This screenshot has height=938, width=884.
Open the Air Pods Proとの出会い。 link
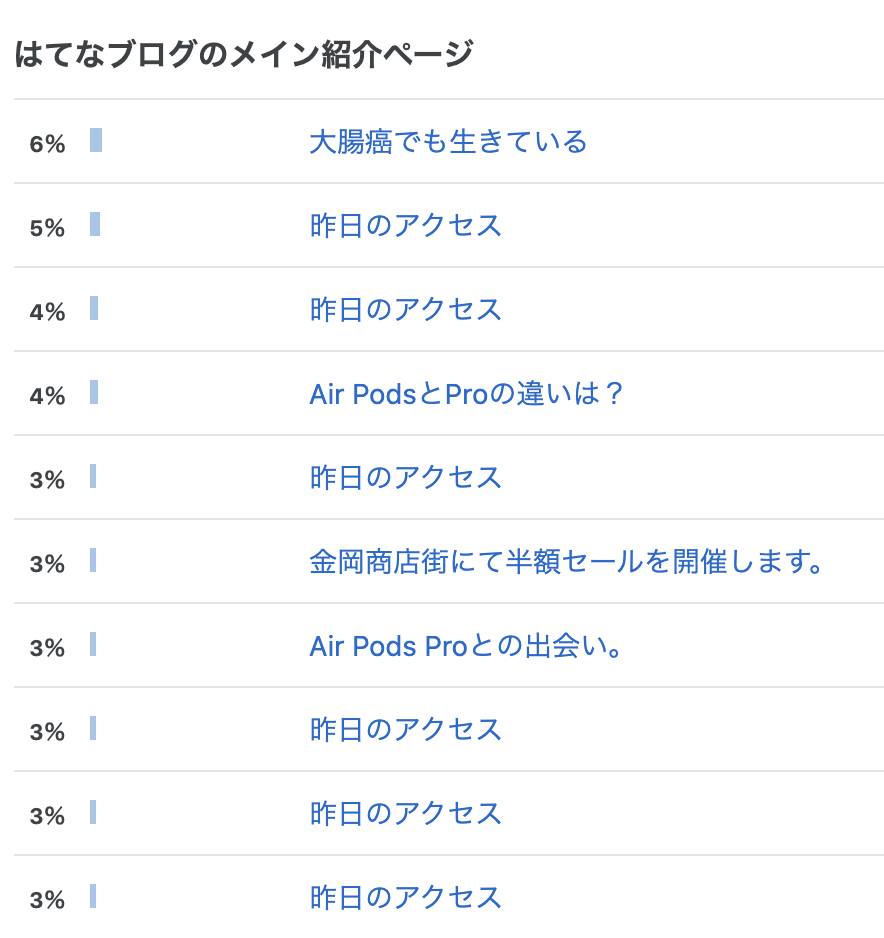pos(466,645)
